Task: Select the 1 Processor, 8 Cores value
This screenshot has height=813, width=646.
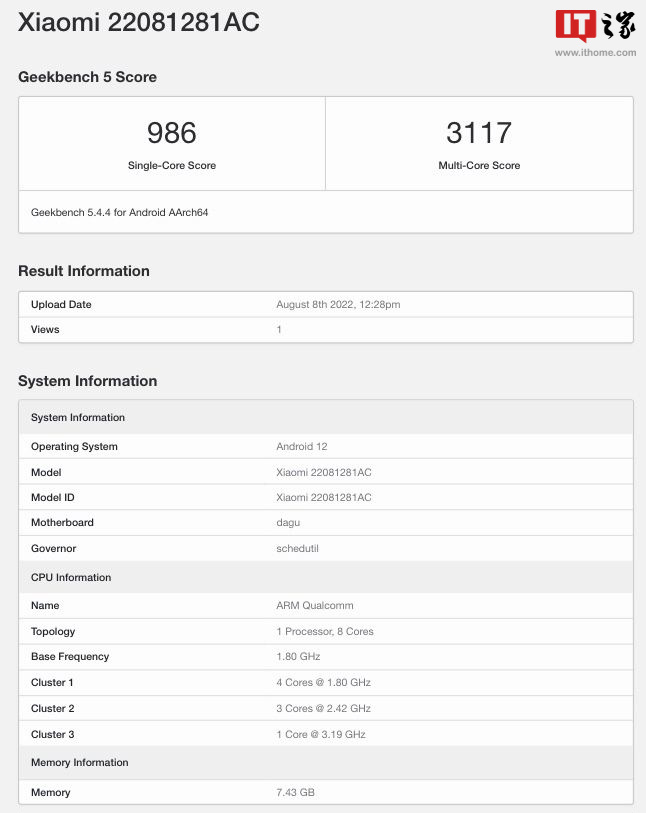Action: pos(325,631)
